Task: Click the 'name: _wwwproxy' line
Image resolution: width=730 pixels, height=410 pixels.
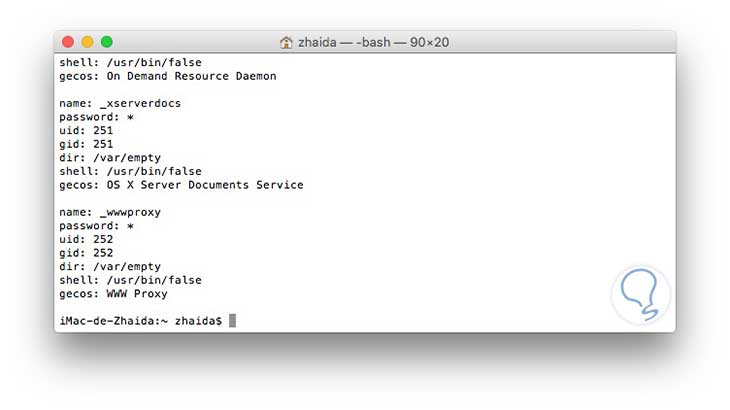Action: tap(110, 212)
